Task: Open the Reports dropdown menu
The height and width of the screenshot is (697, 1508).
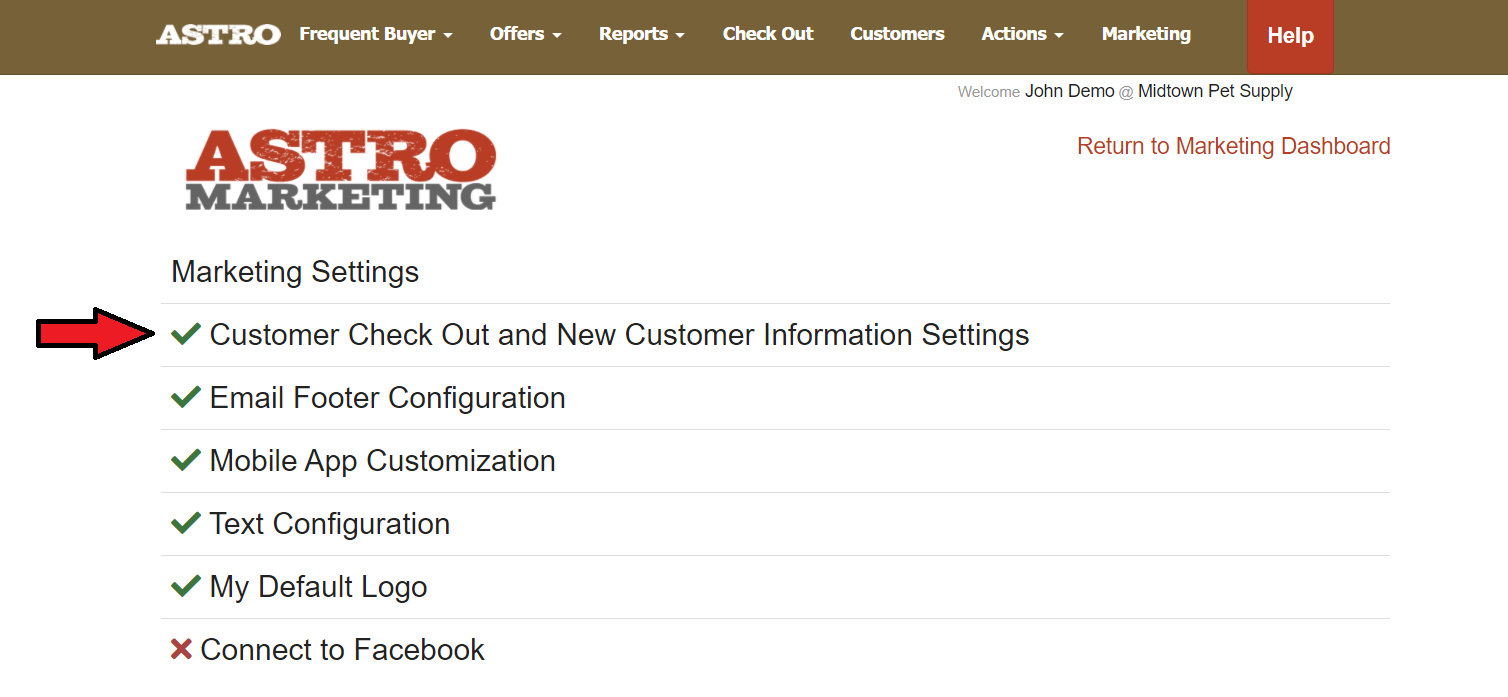Action: (642, 34)
